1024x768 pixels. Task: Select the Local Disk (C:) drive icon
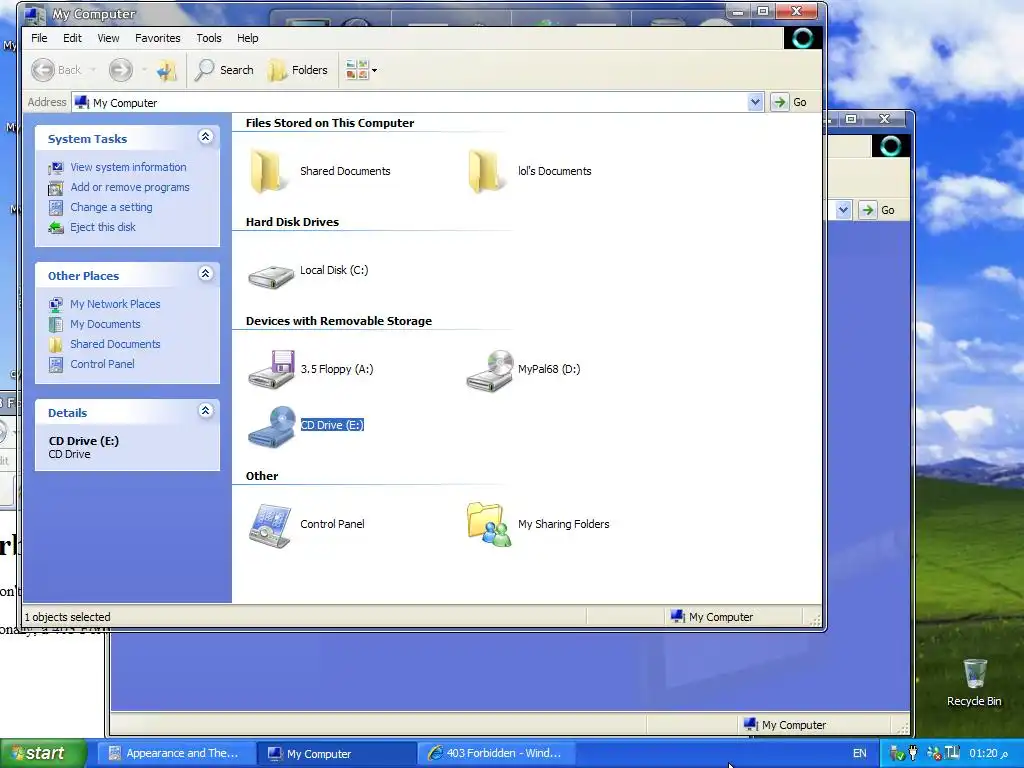[x=270, y=276]
